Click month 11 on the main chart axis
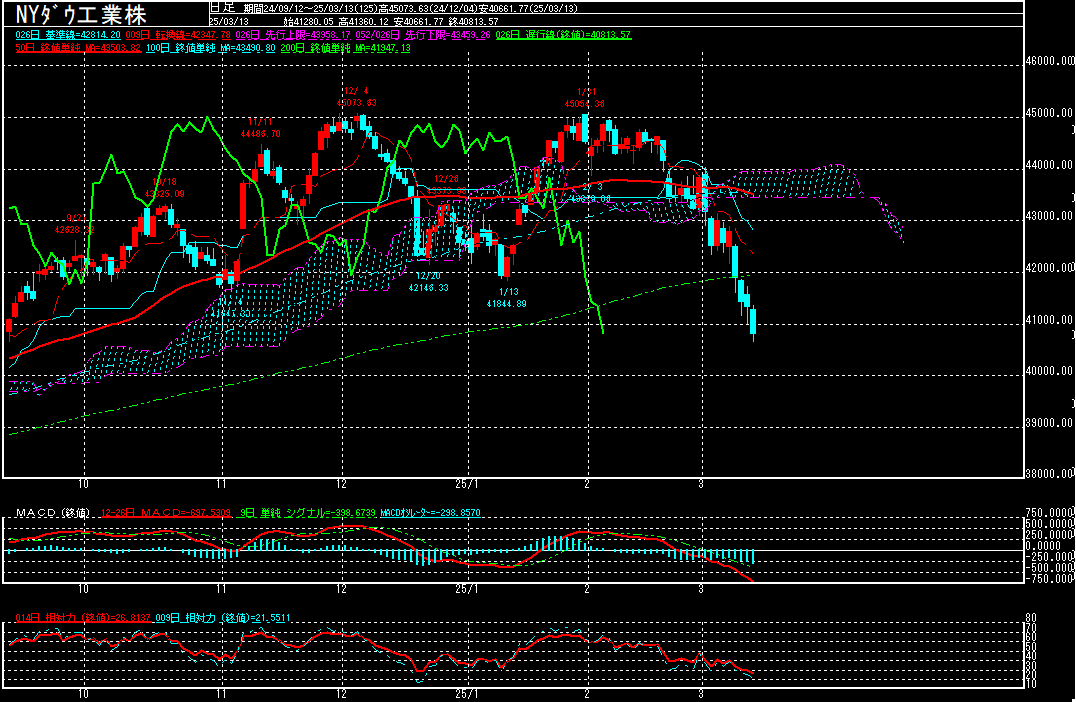 click(x=221, y=484)
